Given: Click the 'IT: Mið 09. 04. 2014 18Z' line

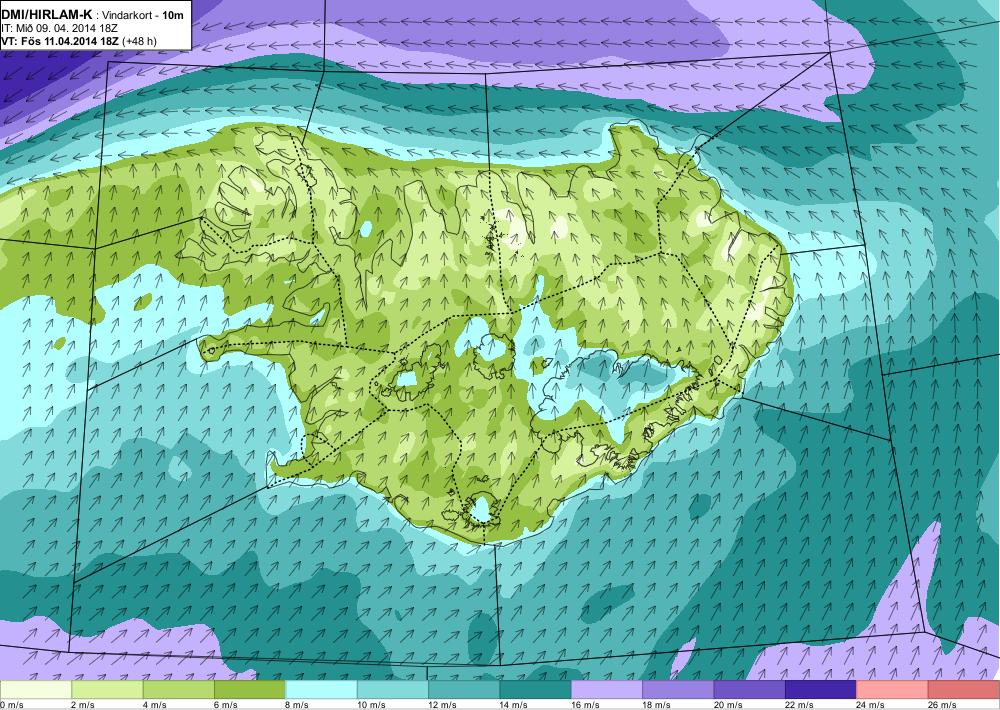Looking at the screenshot, I should coord(59,28).
